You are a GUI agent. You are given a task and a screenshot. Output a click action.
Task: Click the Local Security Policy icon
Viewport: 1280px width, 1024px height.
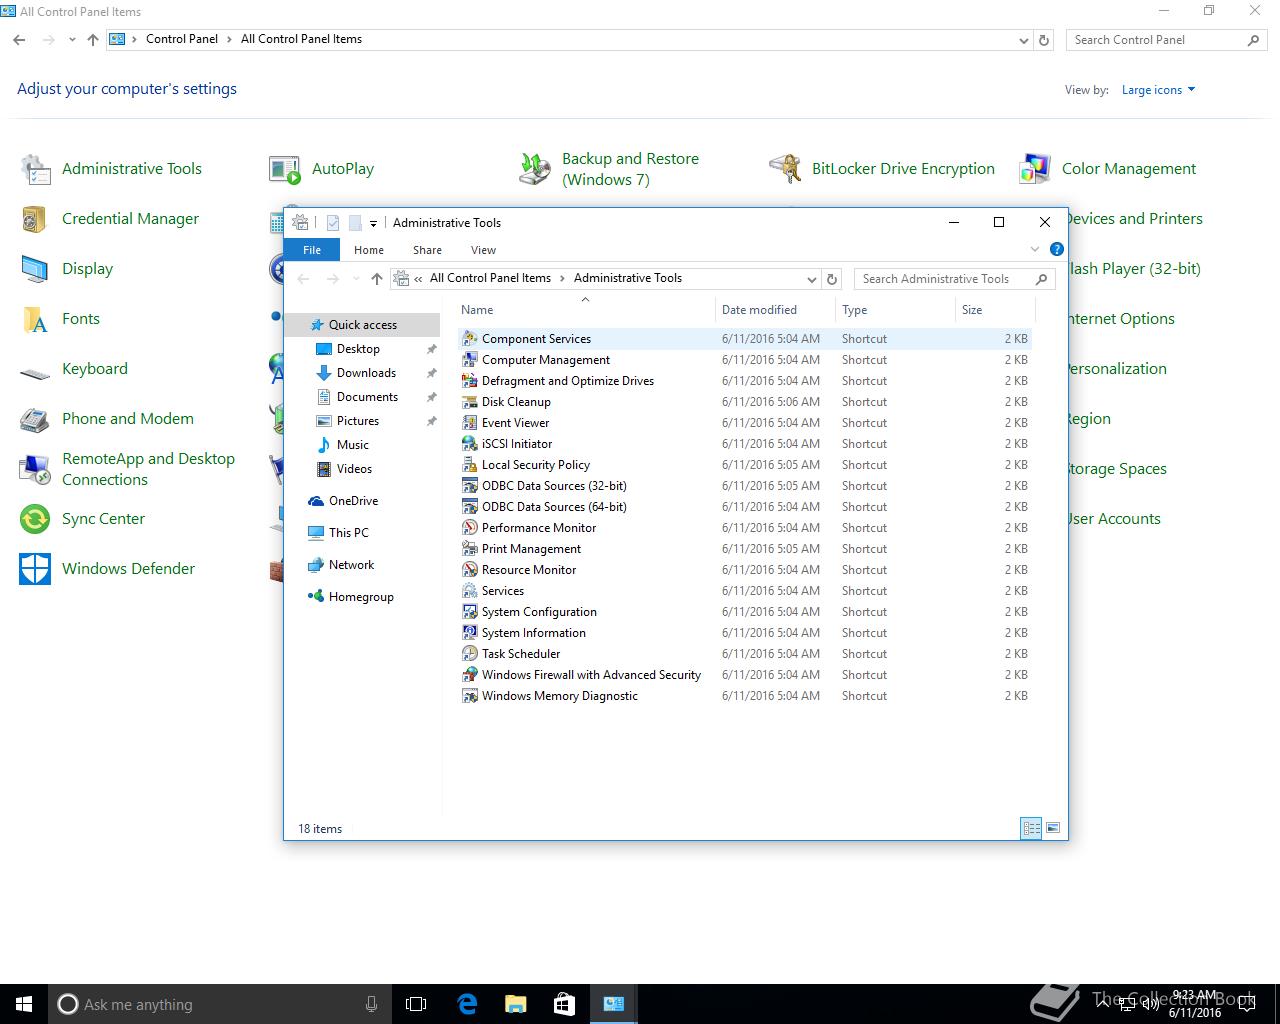tap(469, 465)
